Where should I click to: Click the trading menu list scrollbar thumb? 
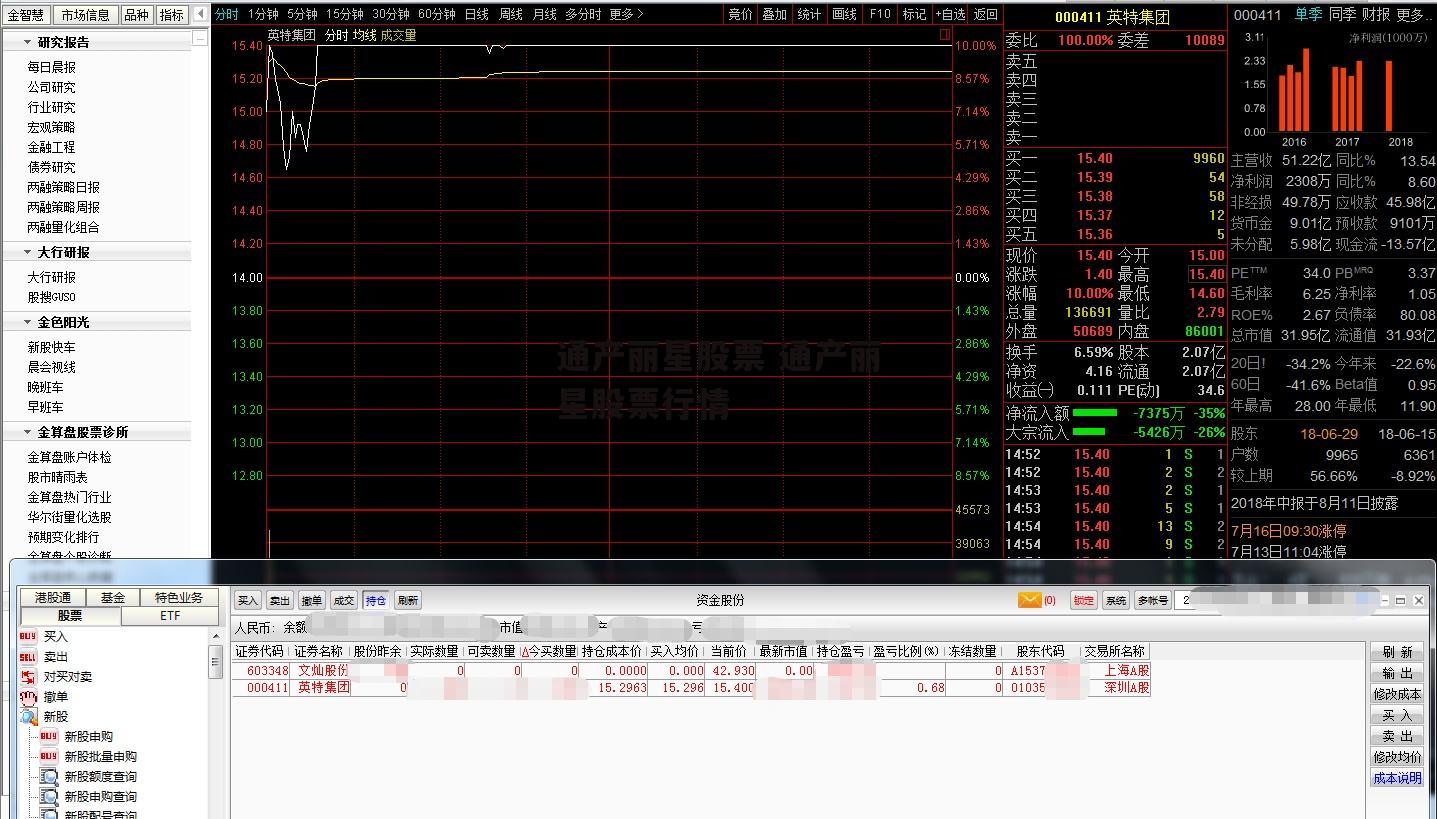[x=215, y=662]
